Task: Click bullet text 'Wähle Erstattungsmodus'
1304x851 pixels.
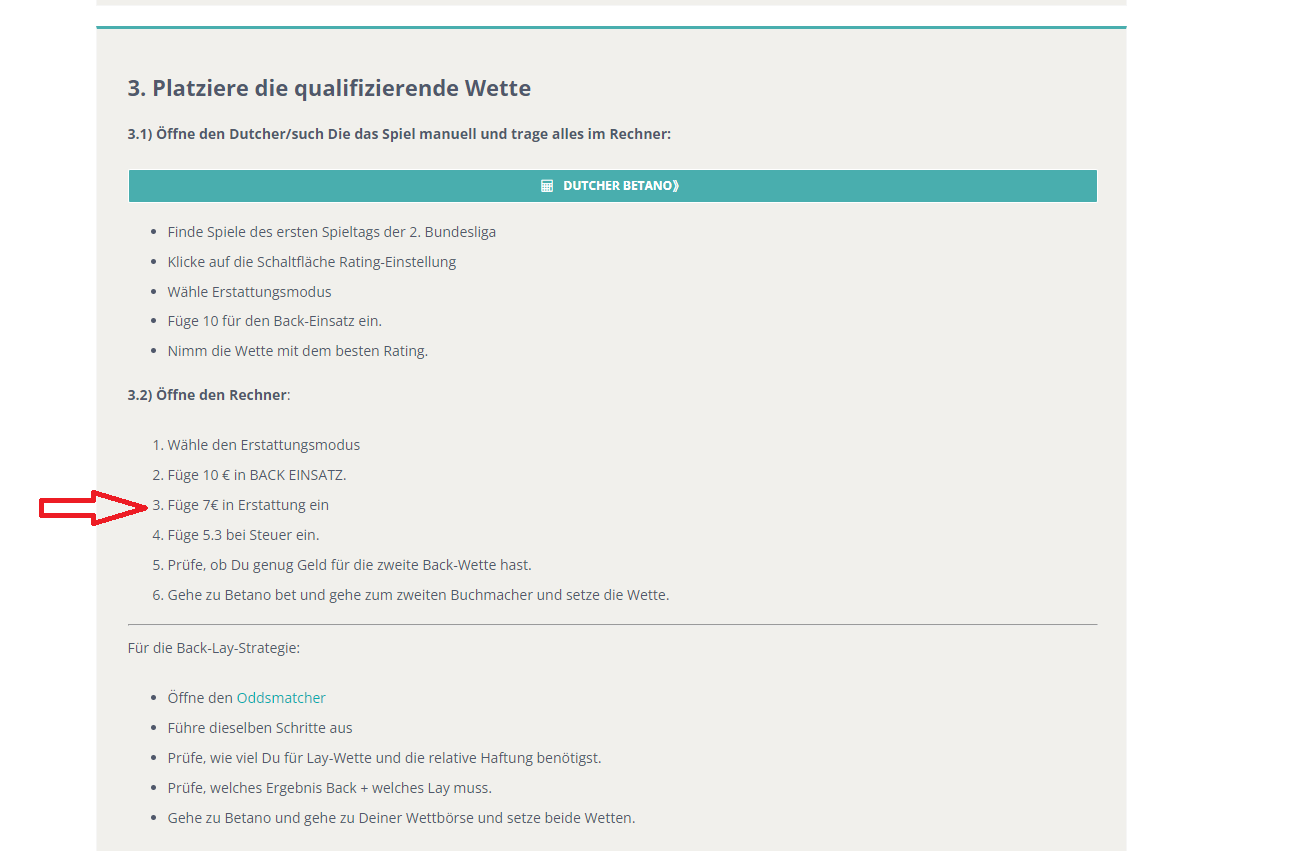Action: [249, 292]
